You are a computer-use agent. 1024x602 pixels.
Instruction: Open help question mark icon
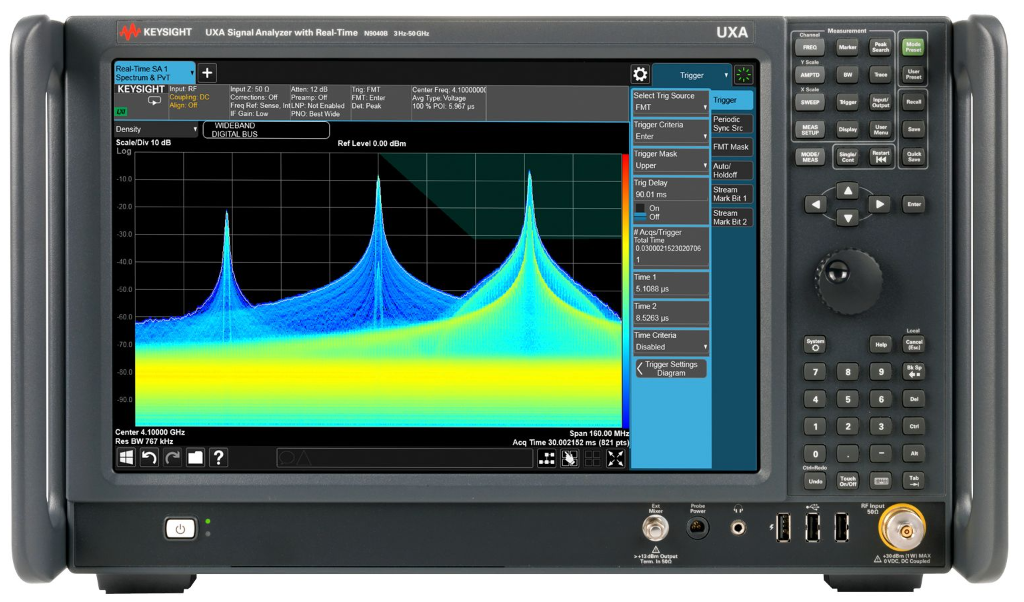(x=218, y=457)
